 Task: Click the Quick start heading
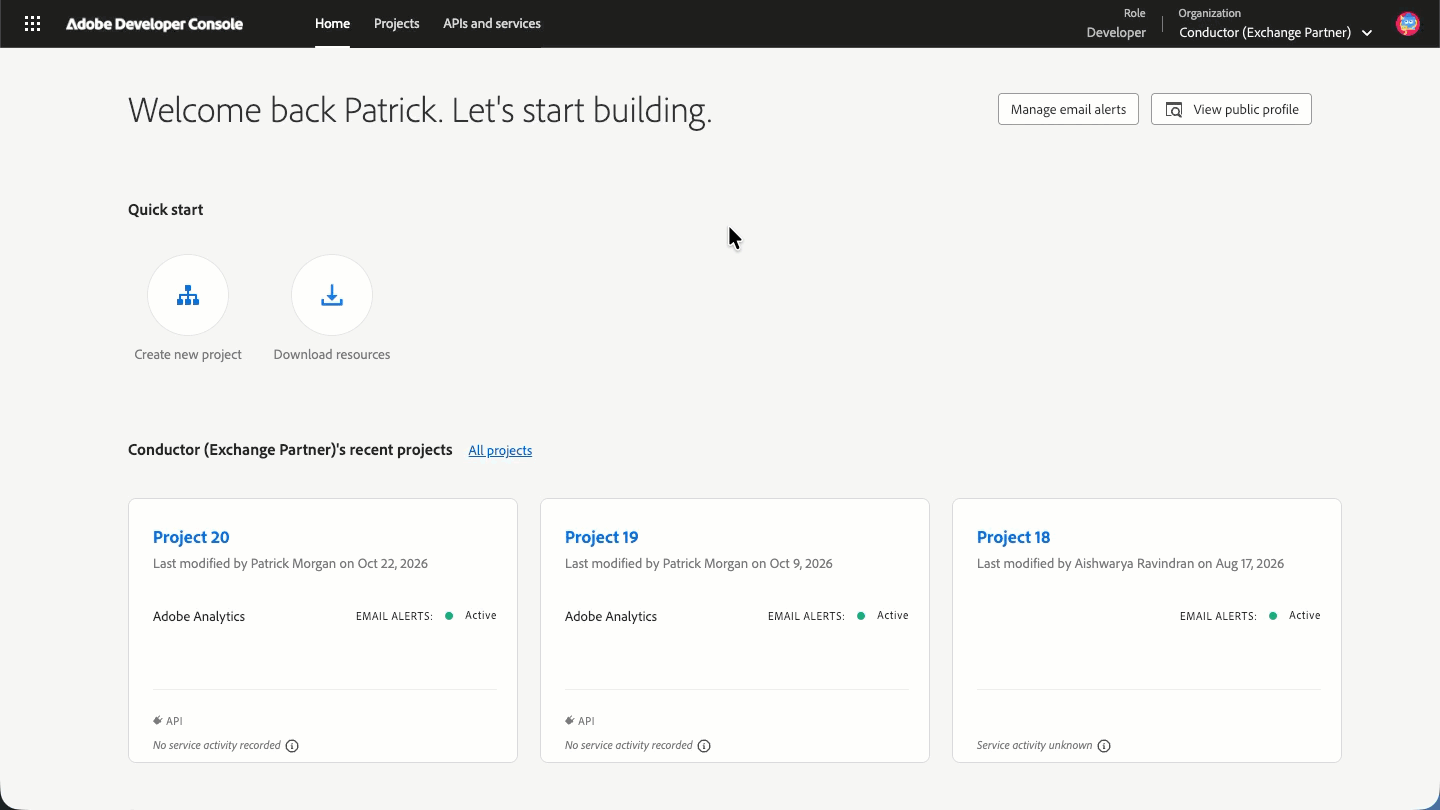point(165,210)
